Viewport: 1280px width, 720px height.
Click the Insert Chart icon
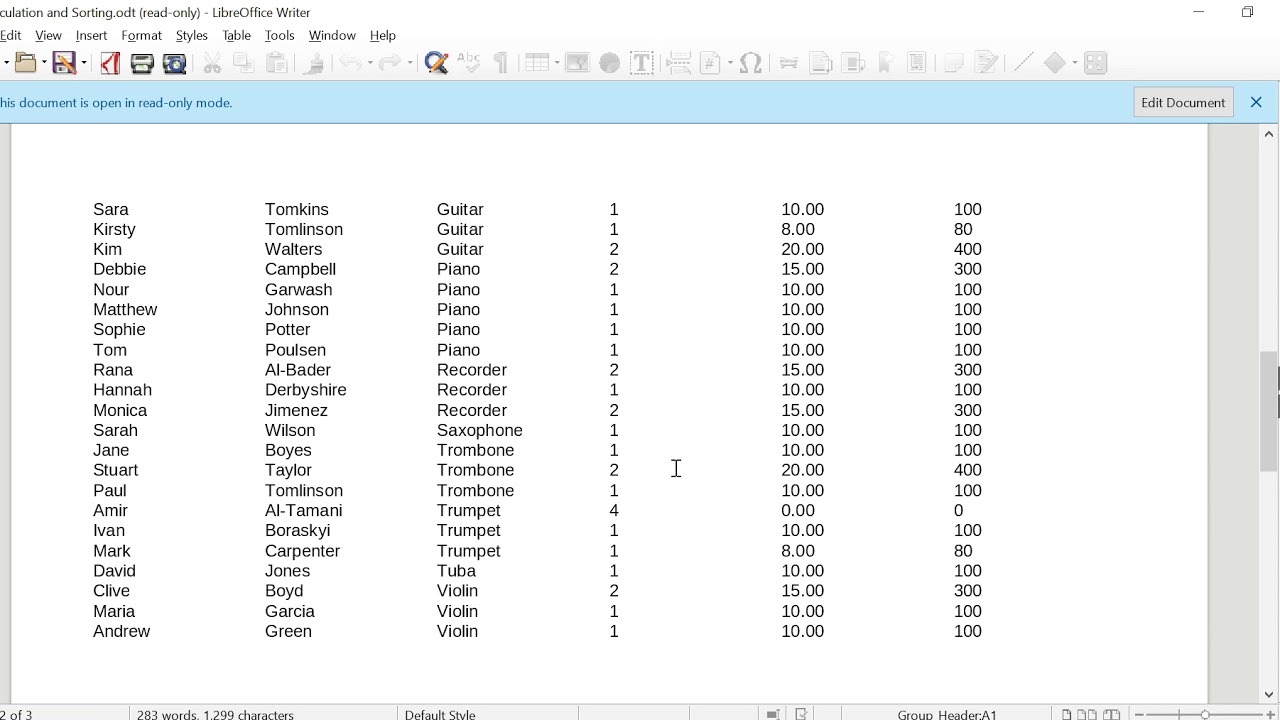point(609,63)
